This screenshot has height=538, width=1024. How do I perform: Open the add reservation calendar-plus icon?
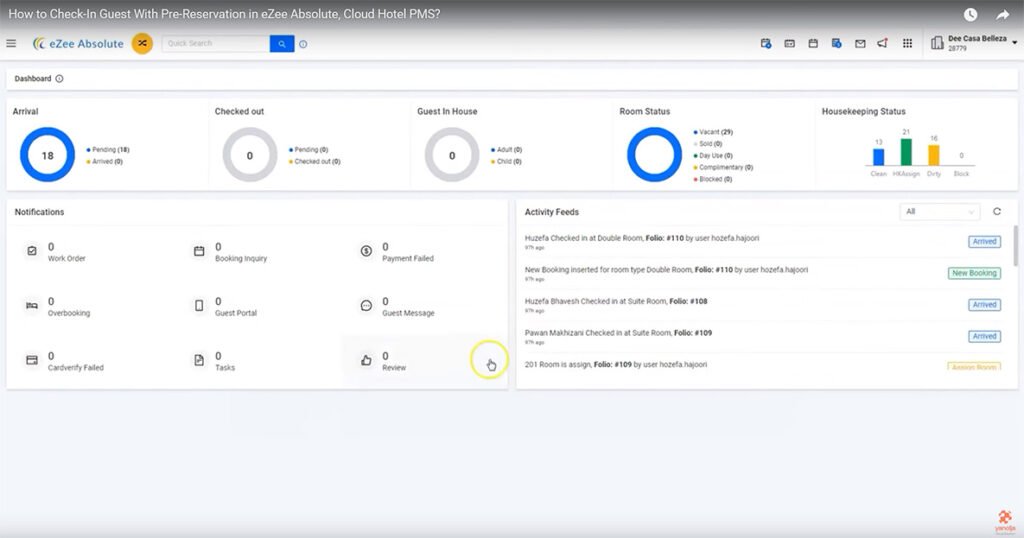766,43
